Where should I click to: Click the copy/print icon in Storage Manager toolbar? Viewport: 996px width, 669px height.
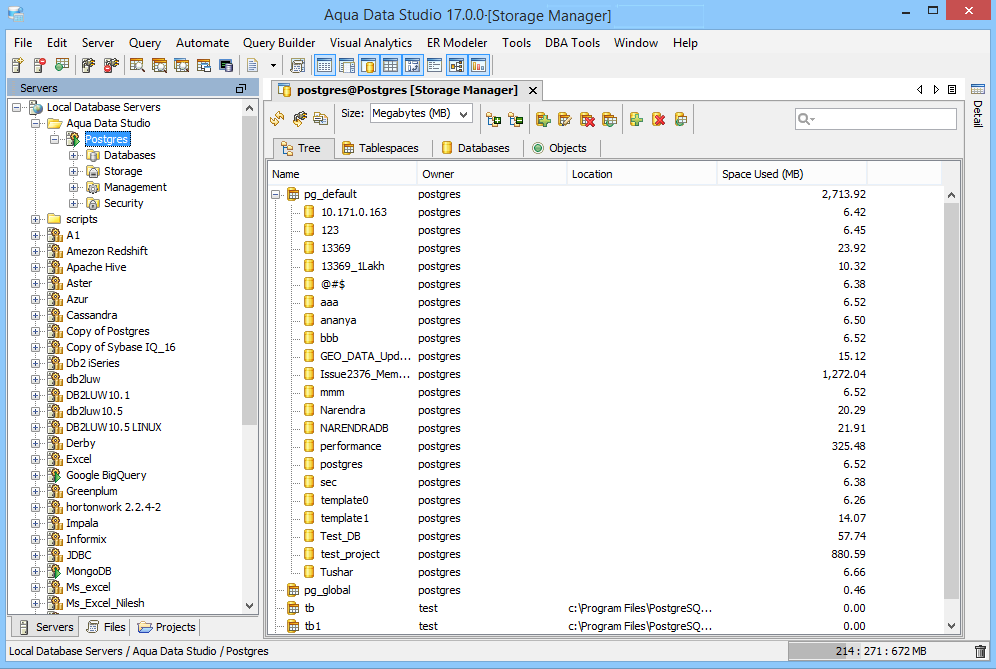[x=321, y=119]
